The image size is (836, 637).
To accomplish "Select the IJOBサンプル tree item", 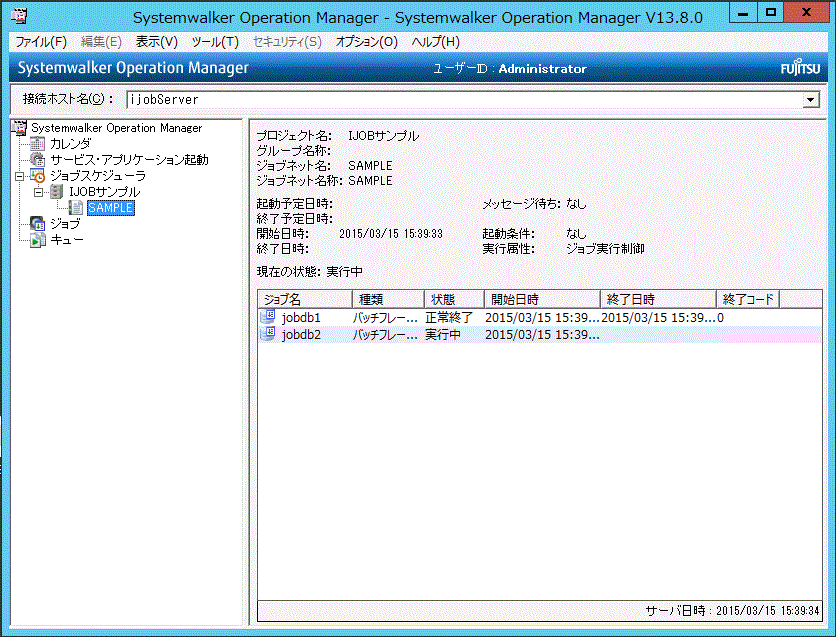I will pos(104,191).
